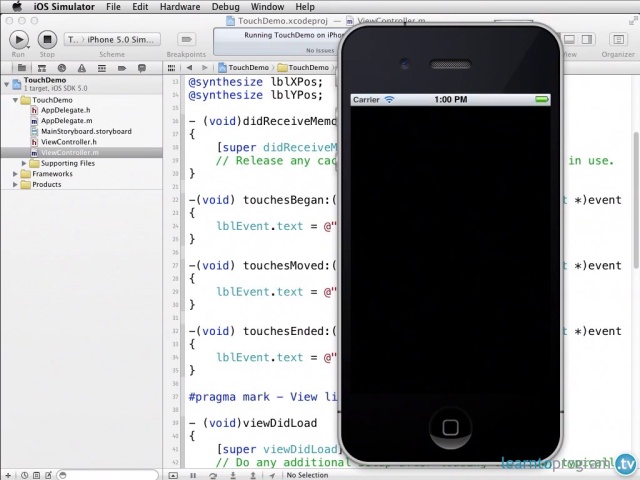Show the Debug navigator icon
Viewport: 640px width, 480px height.
pyautogui.click(x=102, y=68)
